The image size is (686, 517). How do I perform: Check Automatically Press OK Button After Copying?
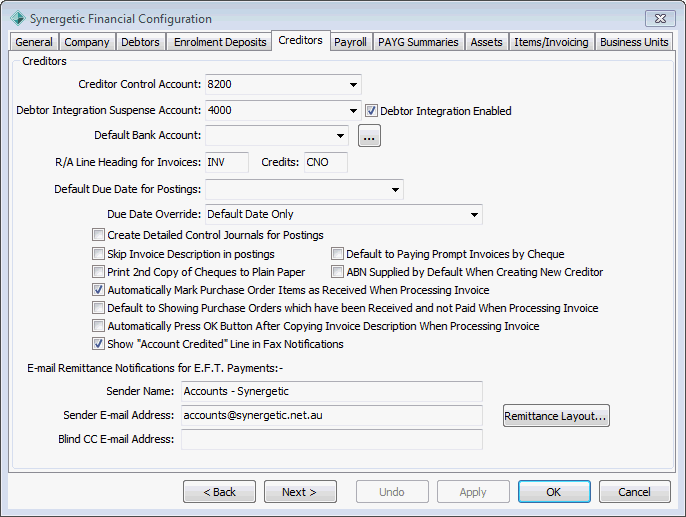[x=98, y=326]
